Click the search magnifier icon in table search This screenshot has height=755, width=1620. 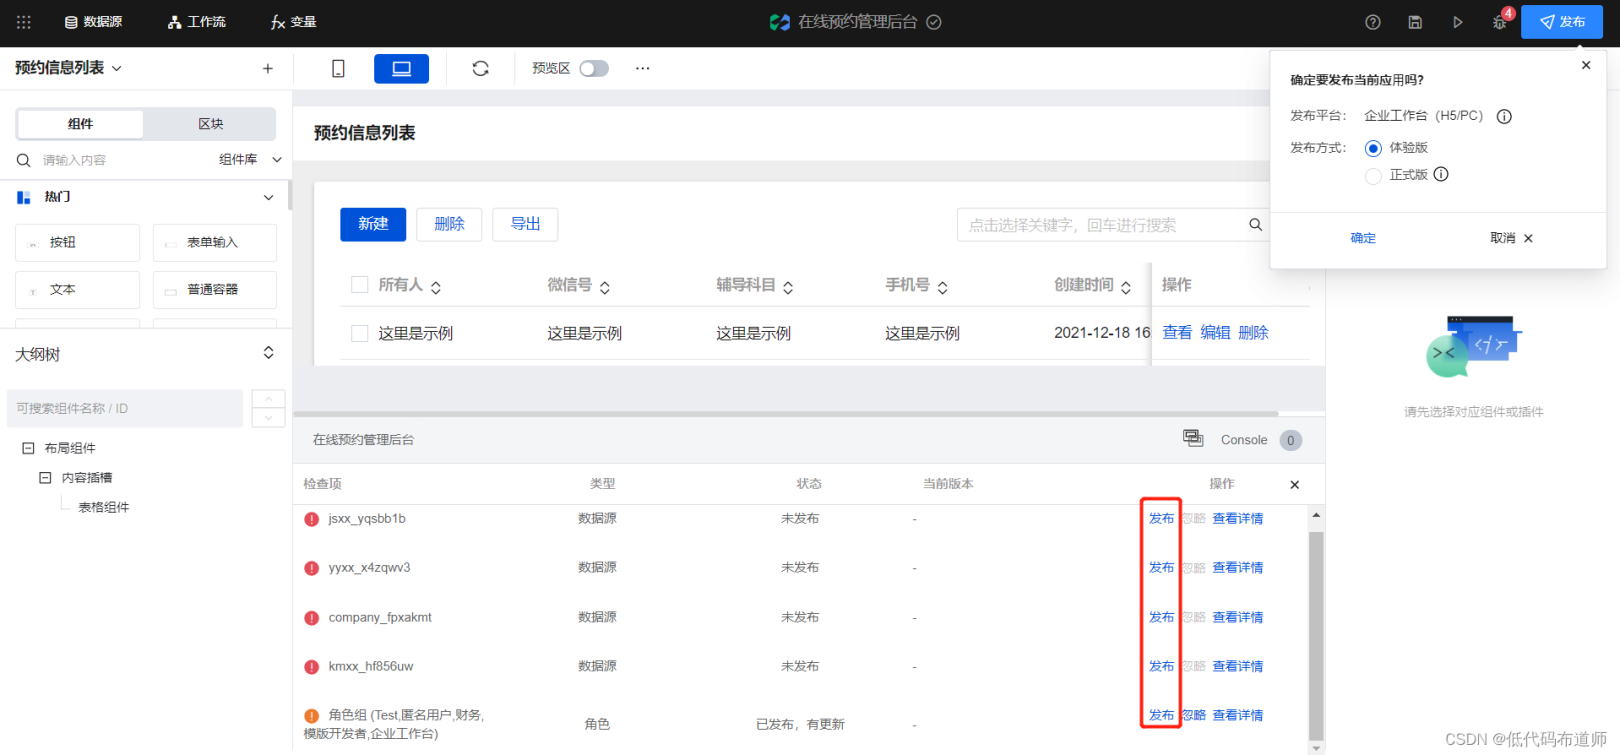pyautogui.click(x=1255, y=225)
